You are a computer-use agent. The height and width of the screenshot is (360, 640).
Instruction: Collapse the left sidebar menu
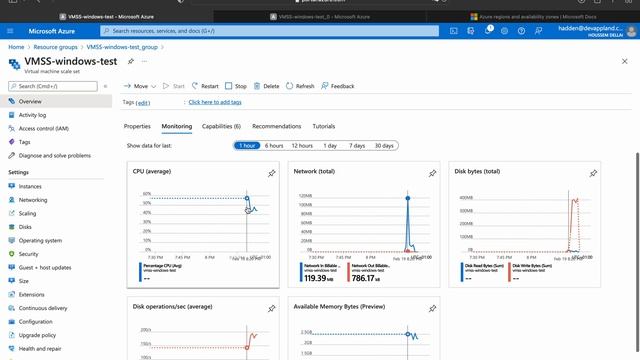pyautogui.click(x=105, y=86)
